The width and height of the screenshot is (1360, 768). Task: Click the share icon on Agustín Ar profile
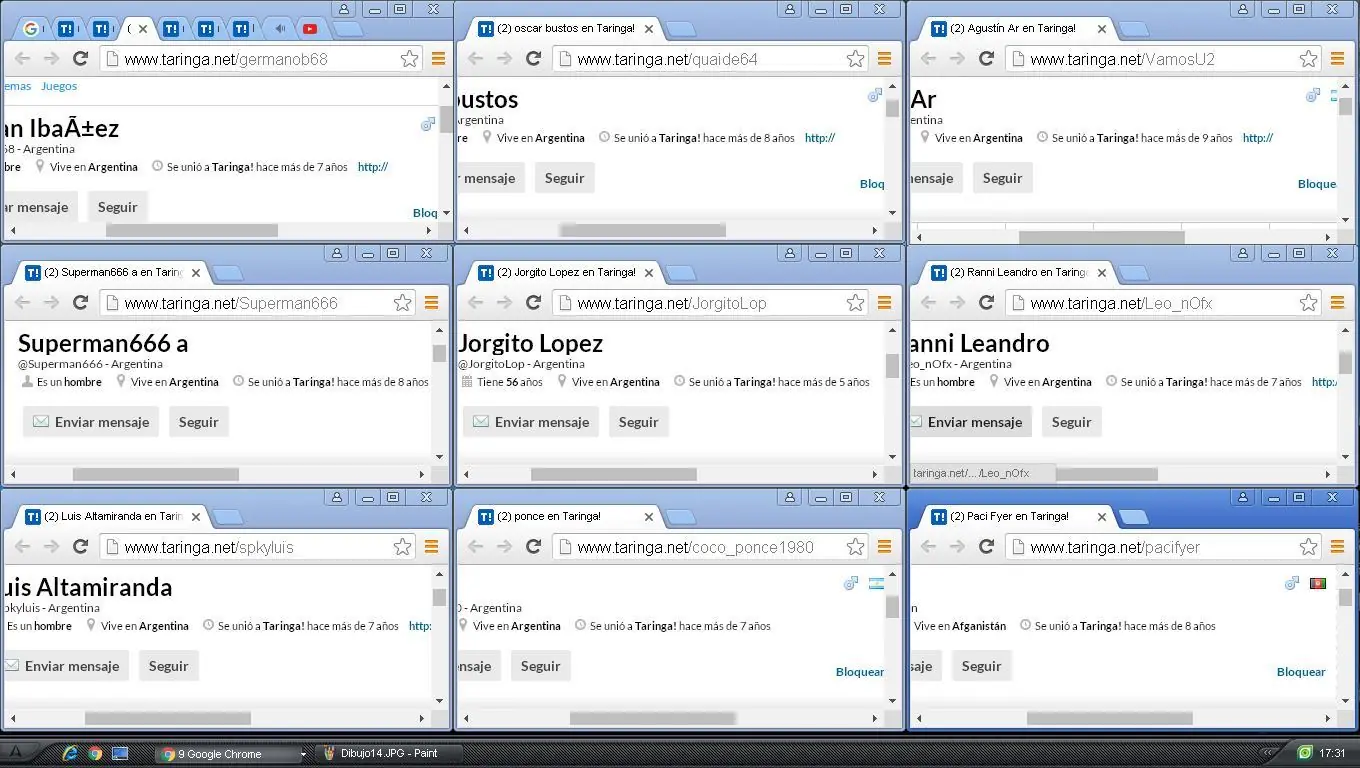click(1313, 95)
